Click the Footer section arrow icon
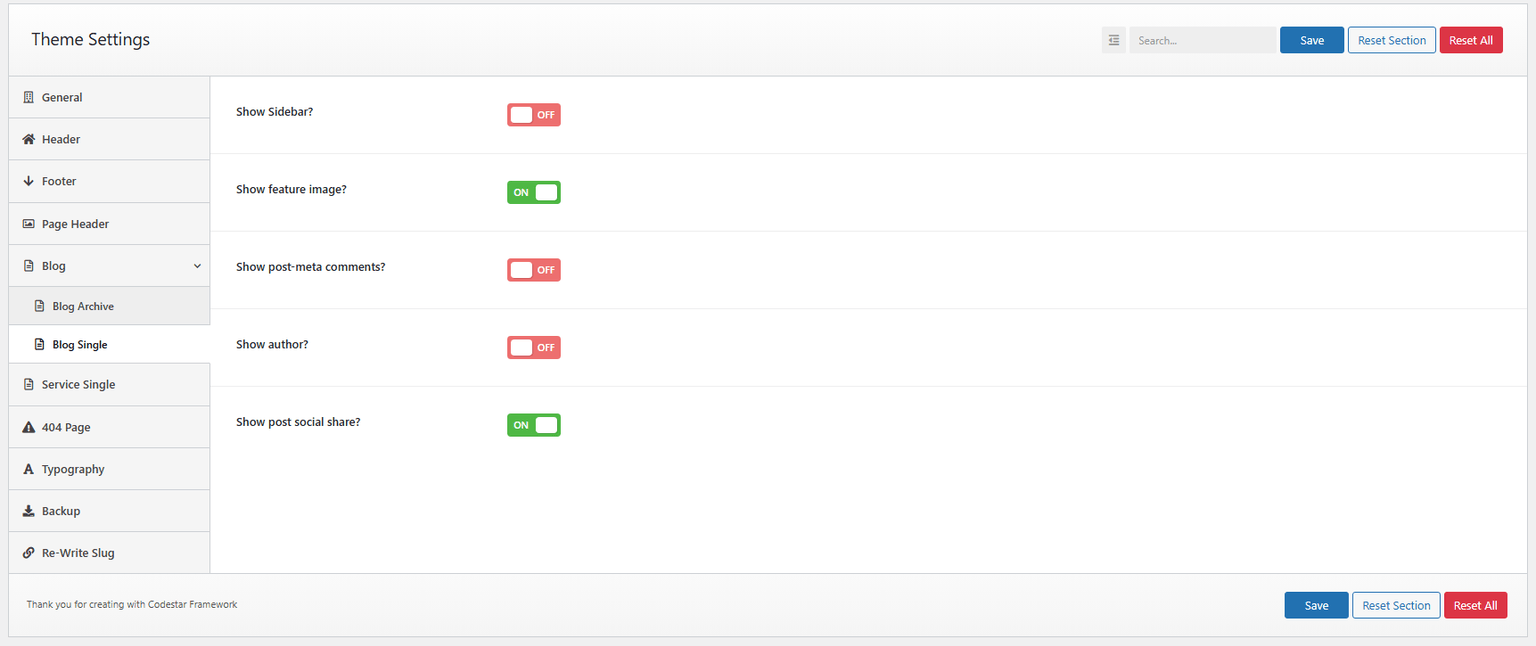The height and width of the screenshot is (646, 1536). [26, 181]
